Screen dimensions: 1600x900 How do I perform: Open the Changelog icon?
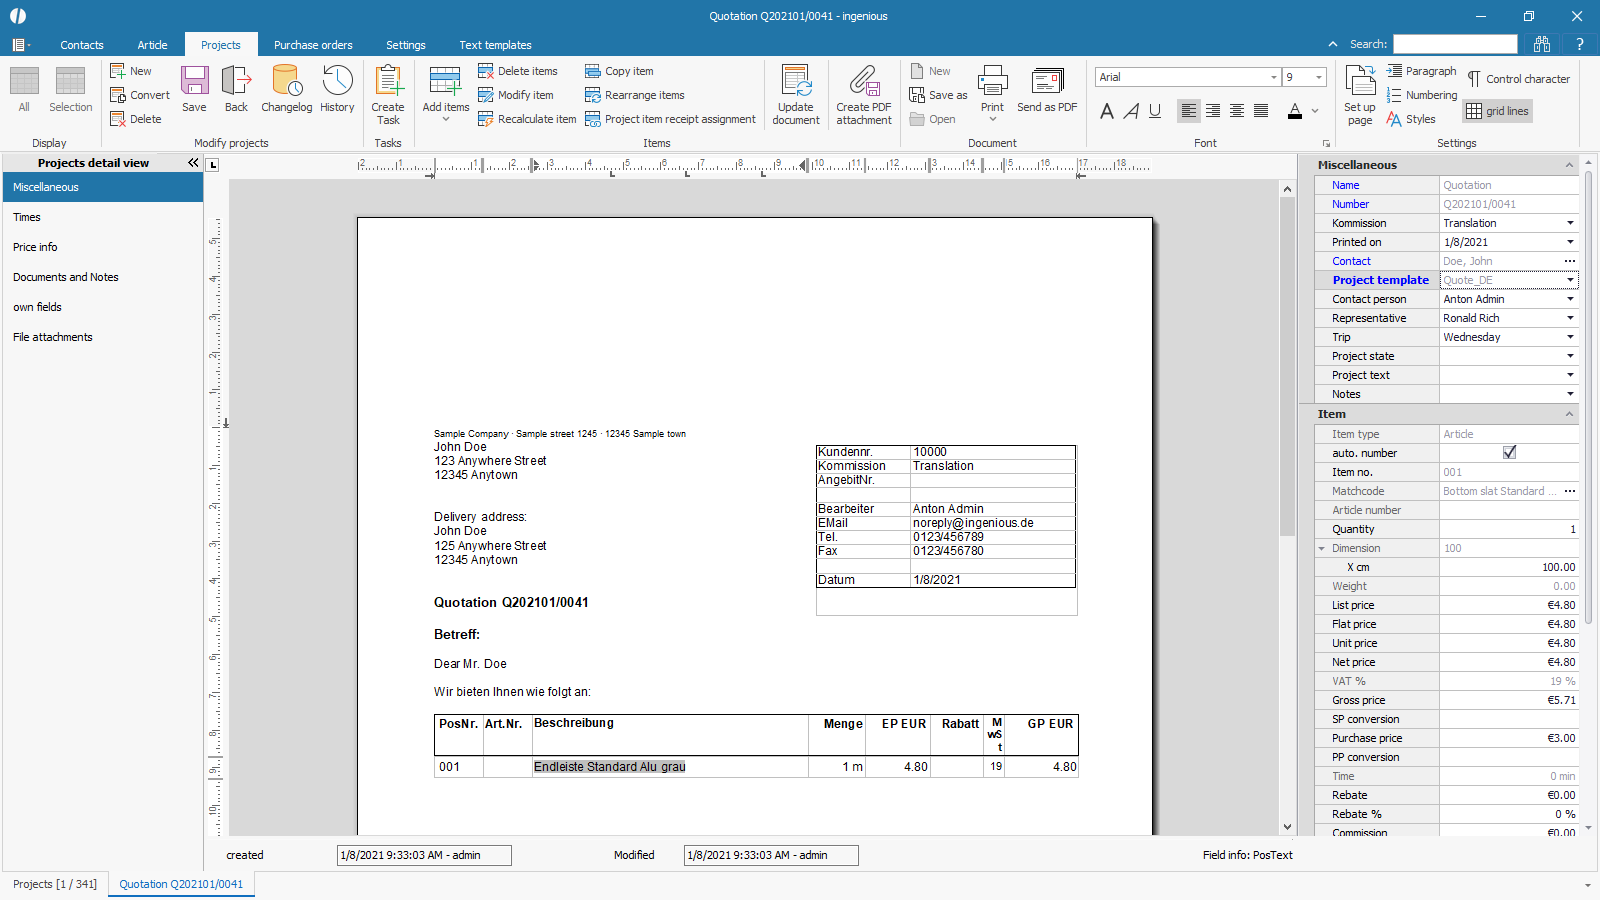pos(286,89)
